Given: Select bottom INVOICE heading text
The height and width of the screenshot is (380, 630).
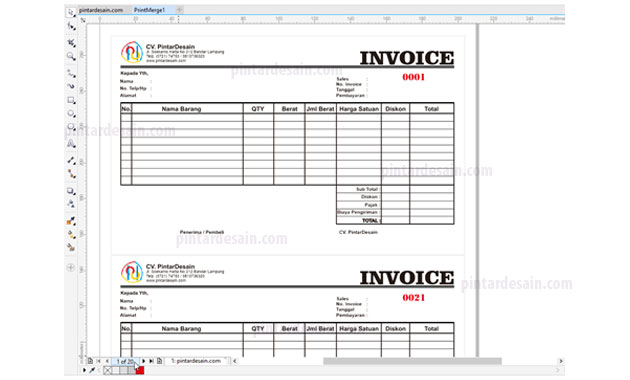Looking at the screenshot, I should point(407,278).
